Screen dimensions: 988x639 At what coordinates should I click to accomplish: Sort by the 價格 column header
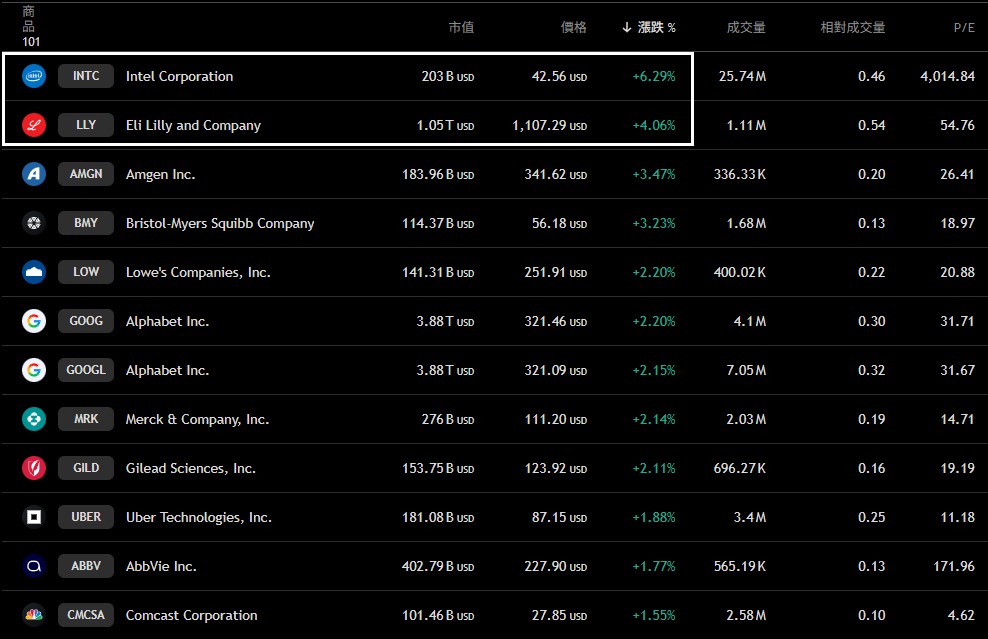573,27
